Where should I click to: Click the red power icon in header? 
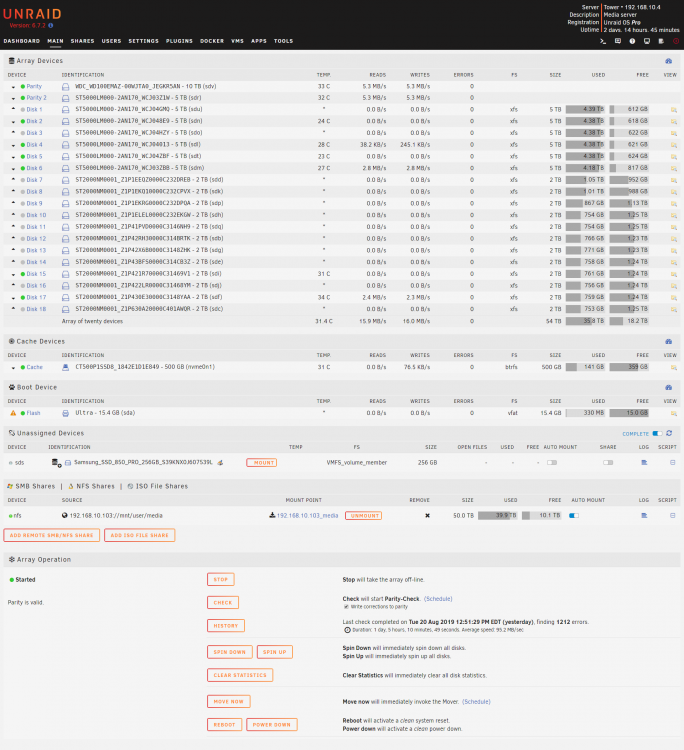pos(676,41)
